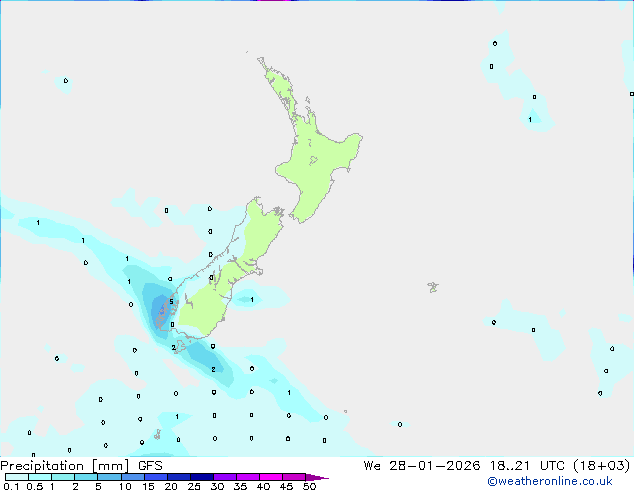Click the '1' value east of South Island

[x=252, y=300]
